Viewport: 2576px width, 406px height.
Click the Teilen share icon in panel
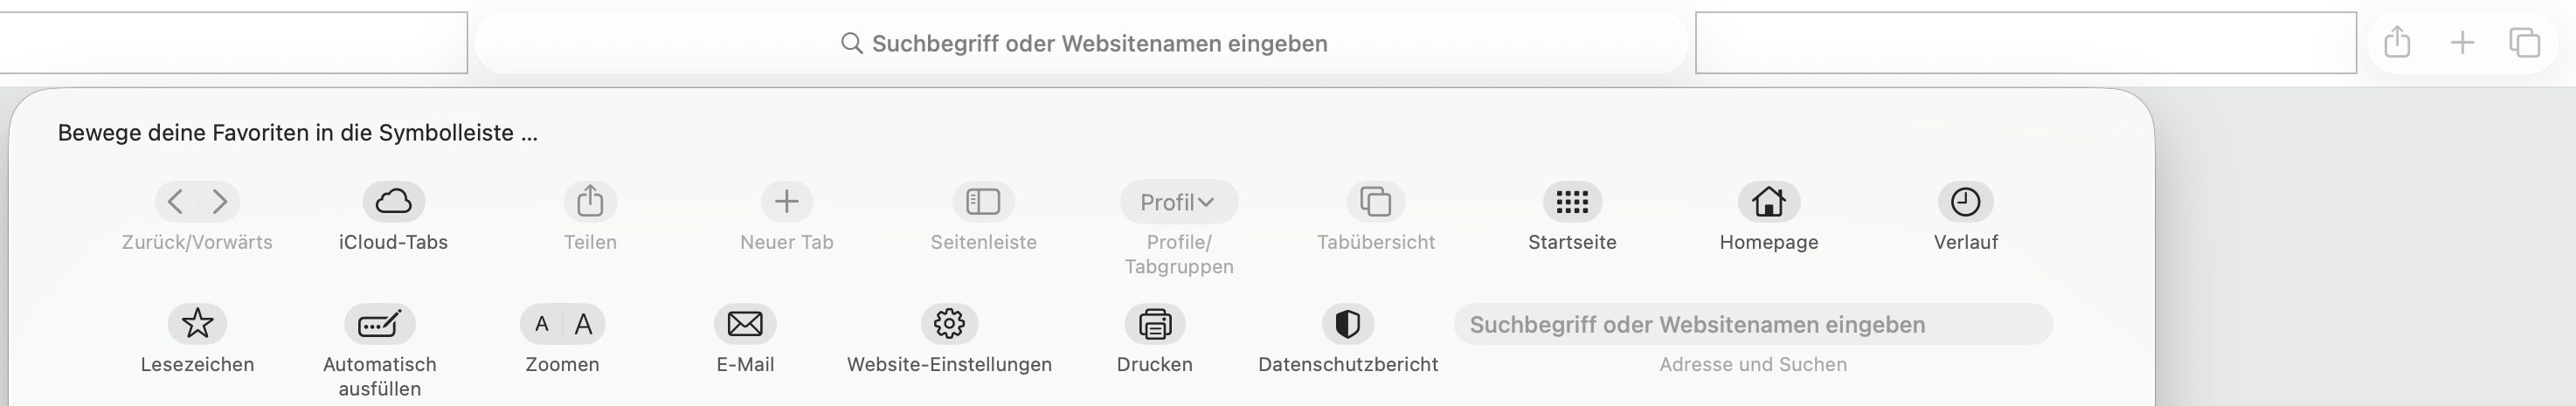point(590,202)
